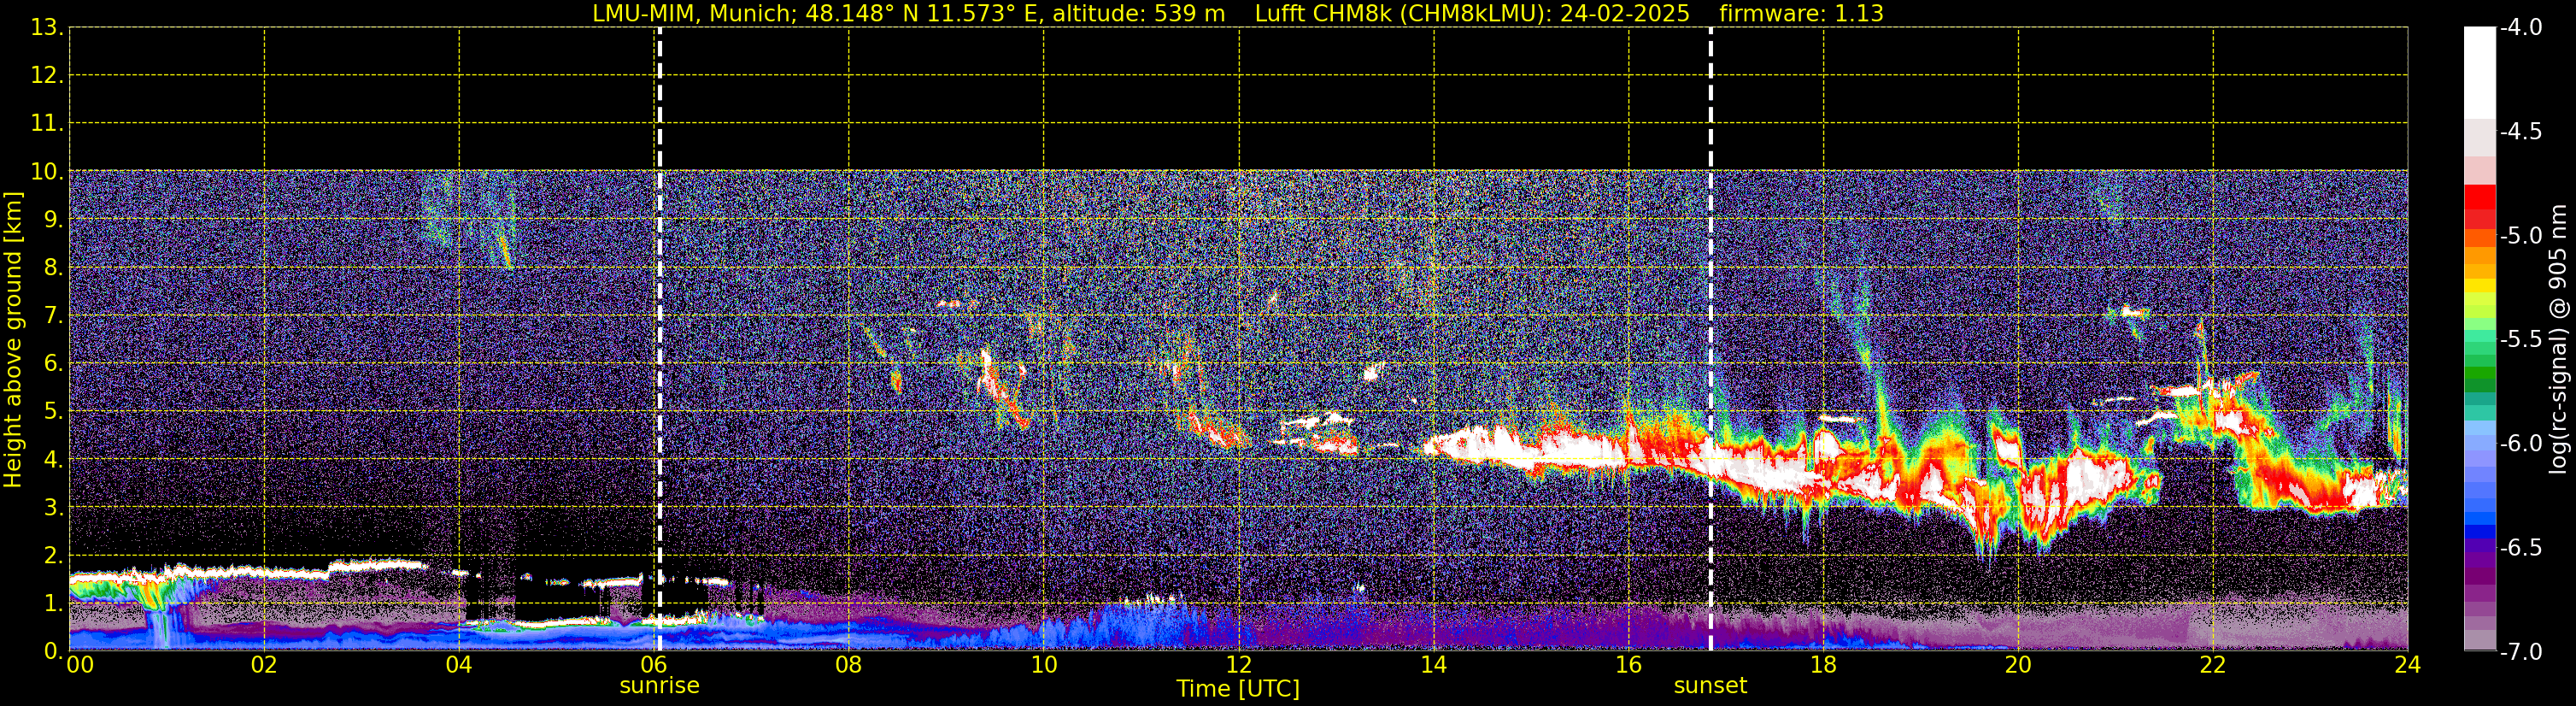Click the '2.' height axis tick label

(54, 555)
